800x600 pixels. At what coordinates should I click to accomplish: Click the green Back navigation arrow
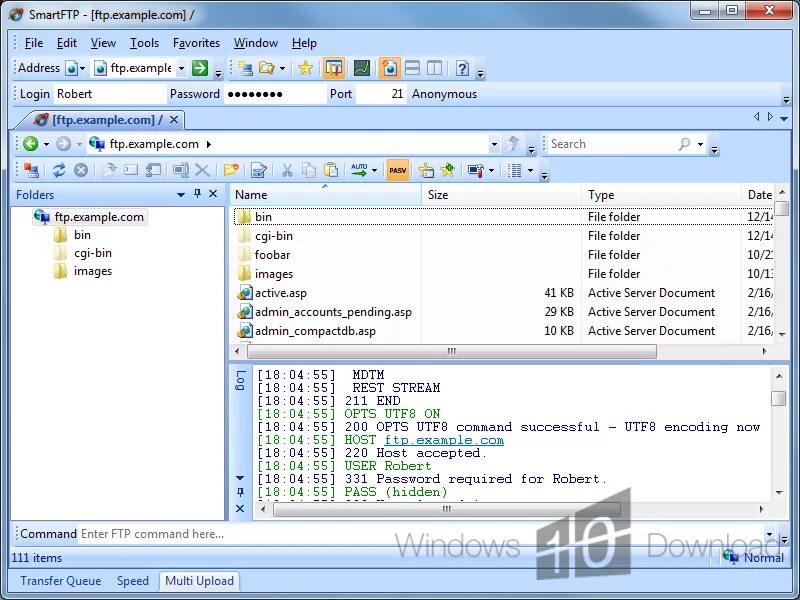pyautogui.click(x=31, y=144)
